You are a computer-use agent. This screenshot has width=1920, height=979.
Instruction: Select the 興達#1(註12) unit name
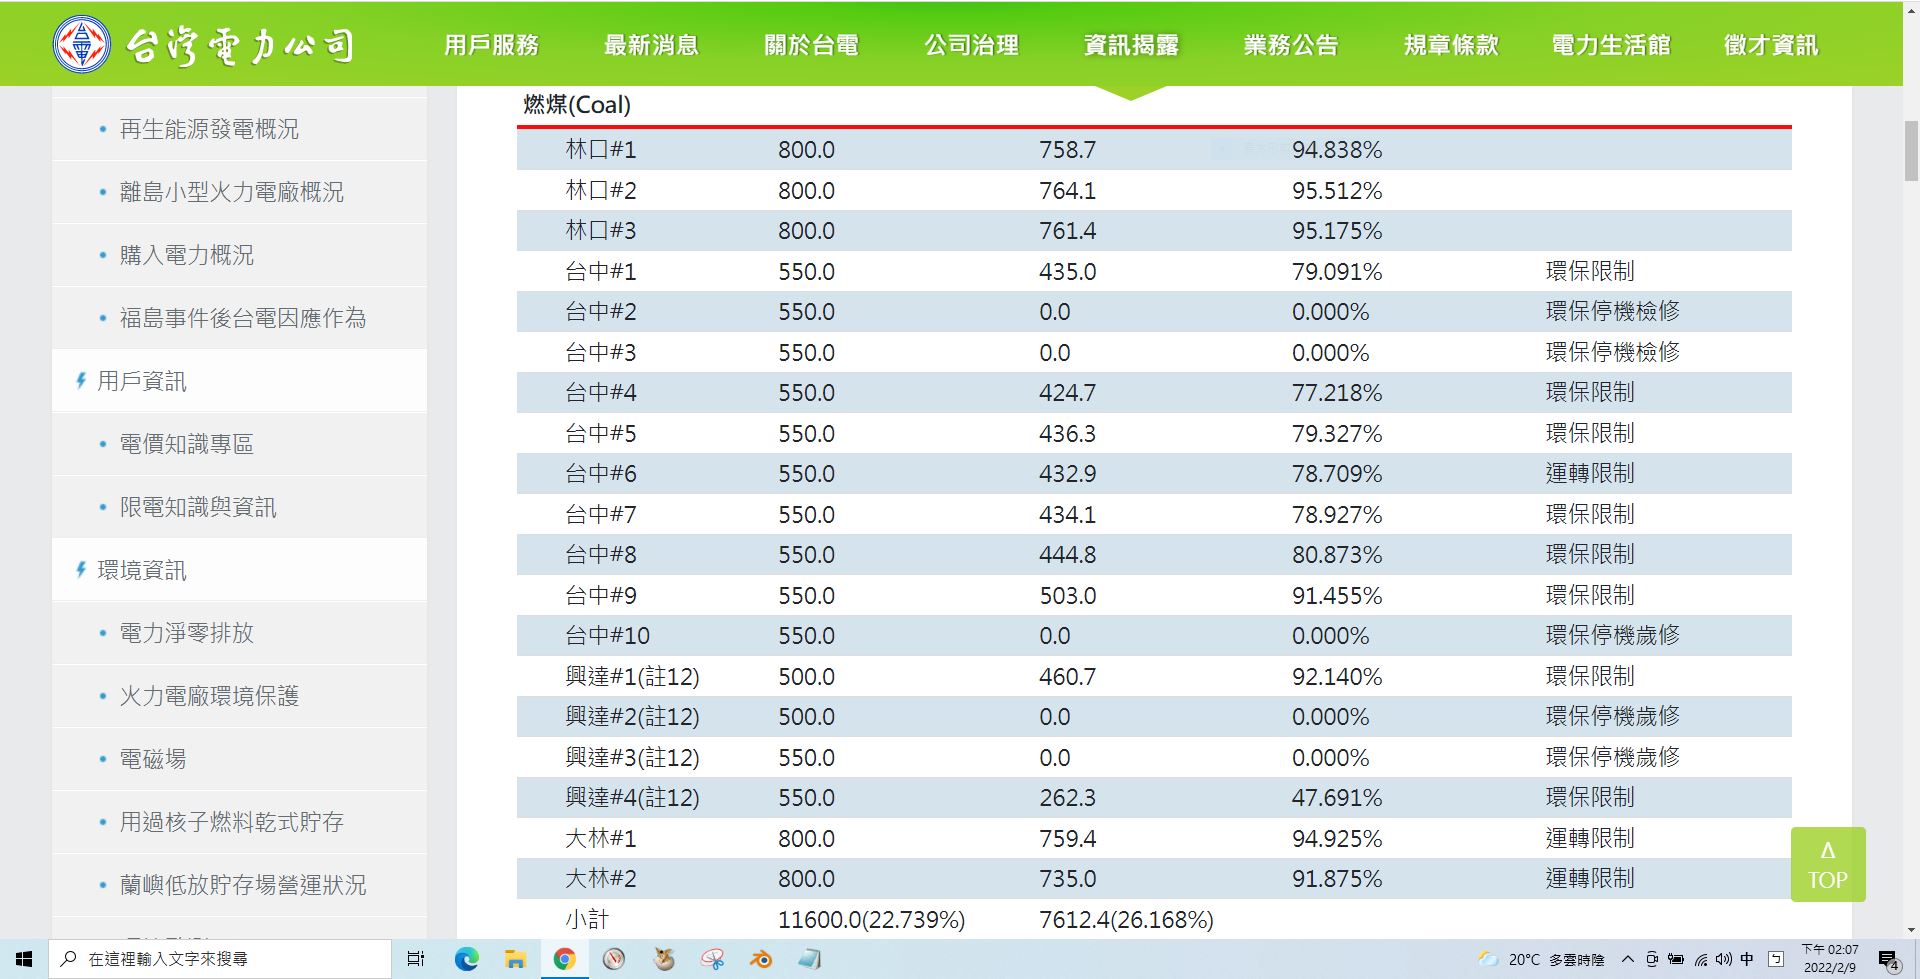pos(632,677)
